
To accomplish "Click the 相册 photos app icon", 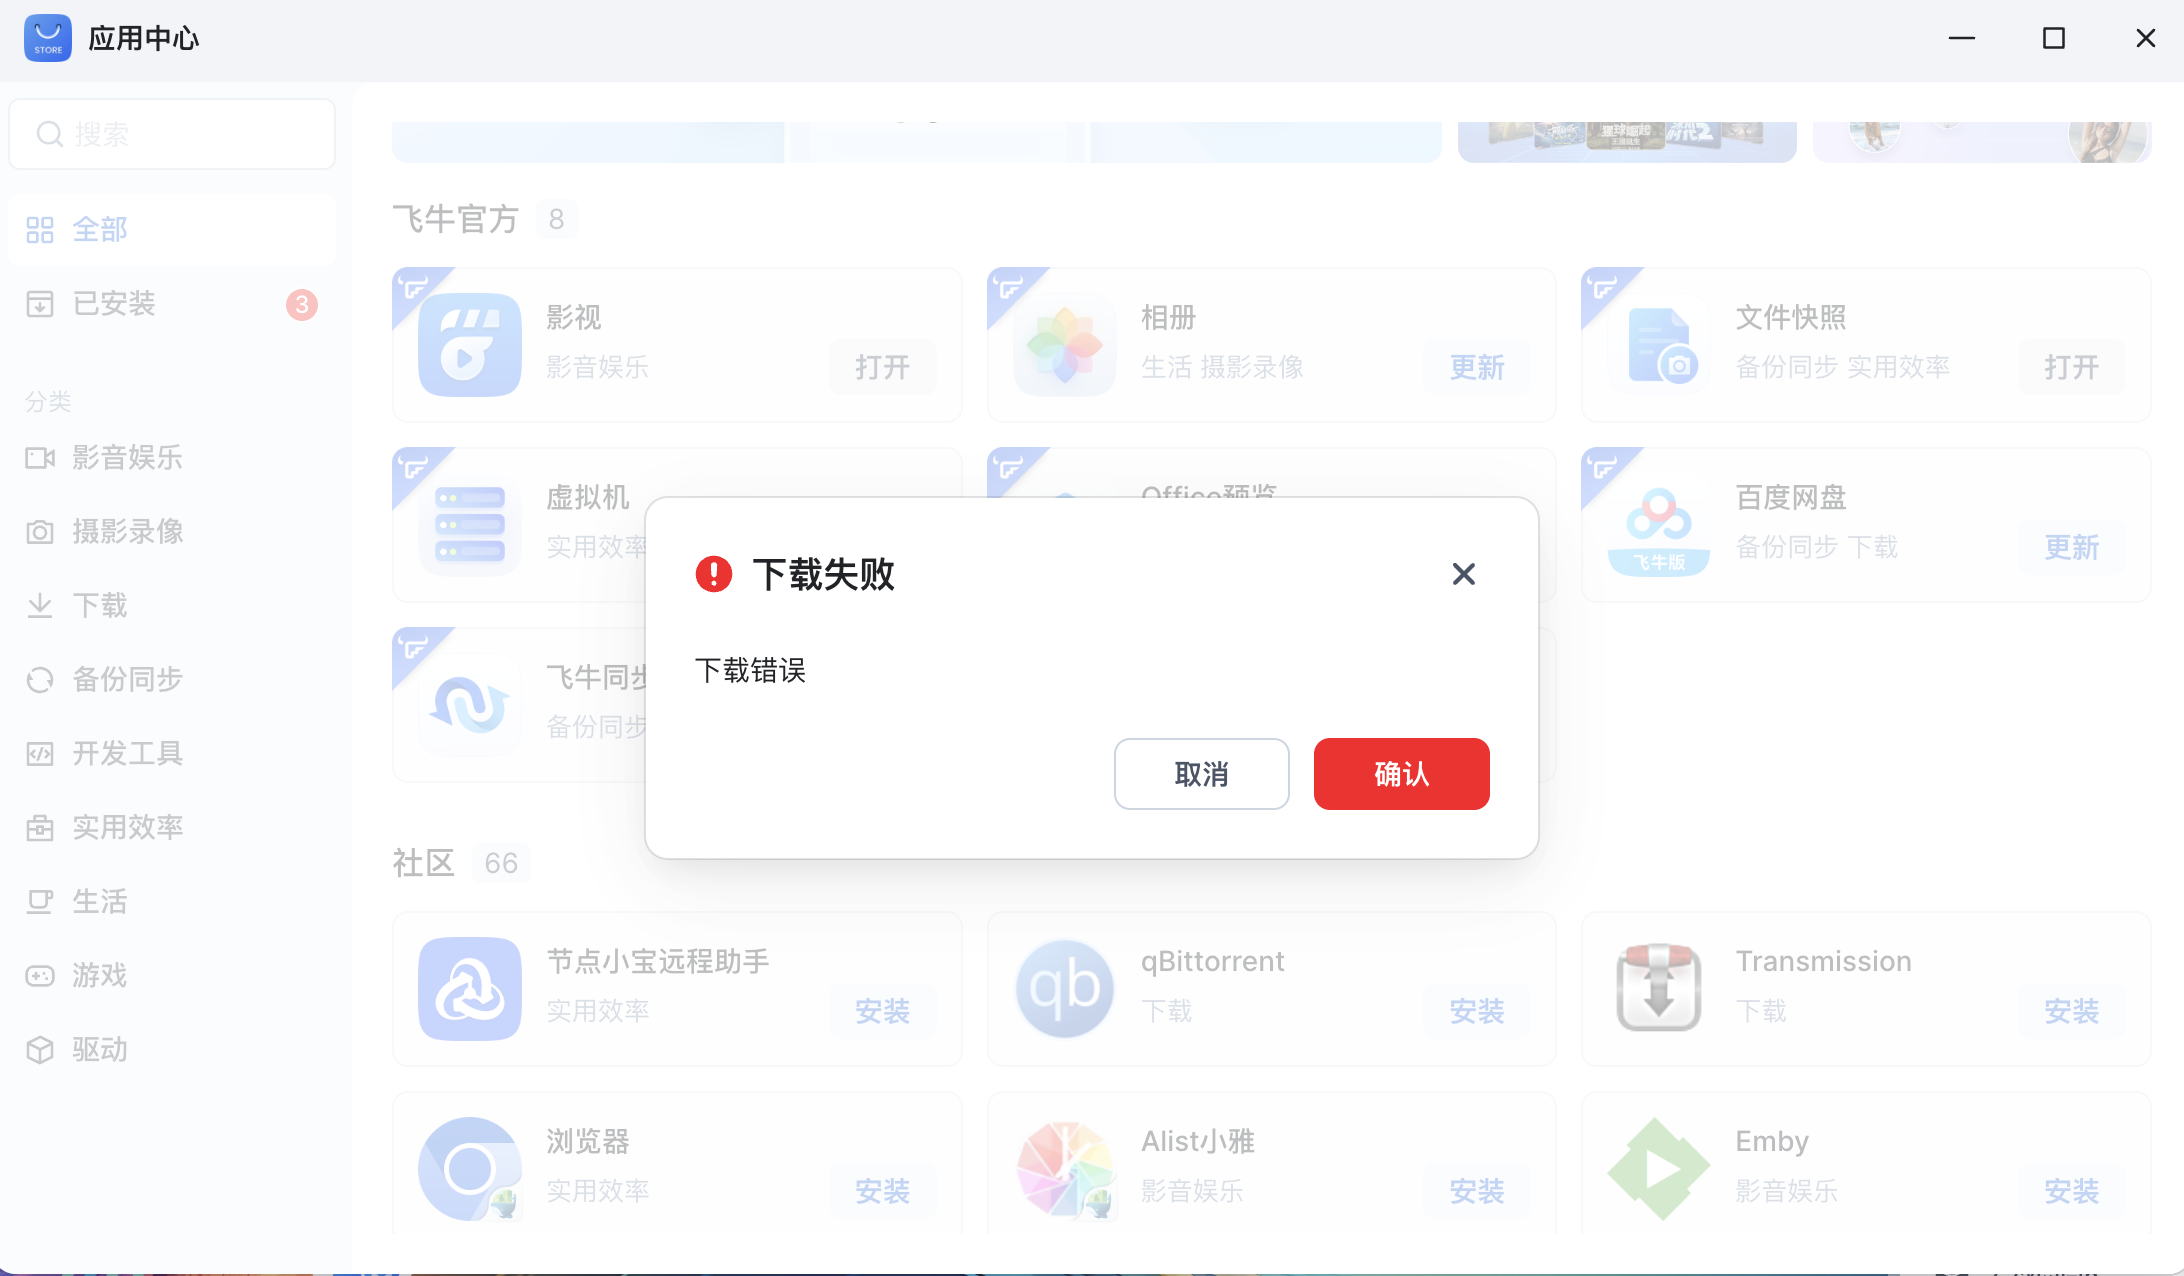I will click(x=1064, y=345).
